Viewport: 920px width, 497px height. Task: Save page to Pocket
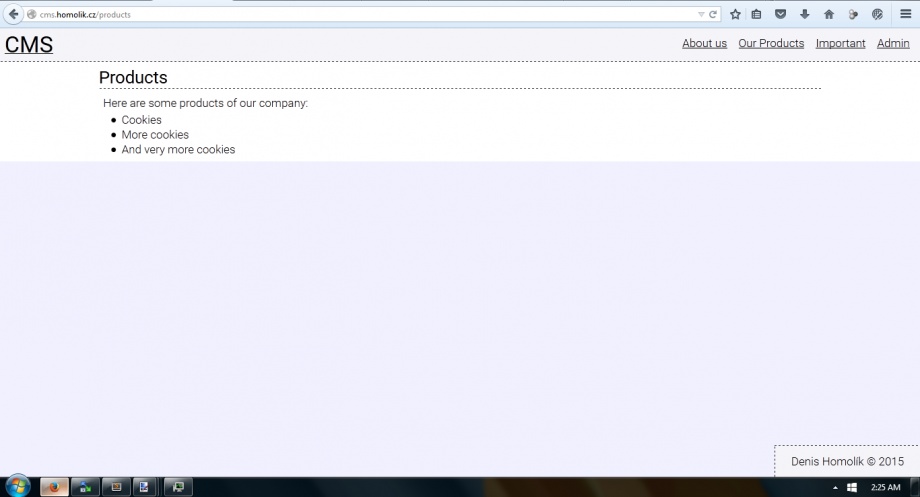click(780, 15)
